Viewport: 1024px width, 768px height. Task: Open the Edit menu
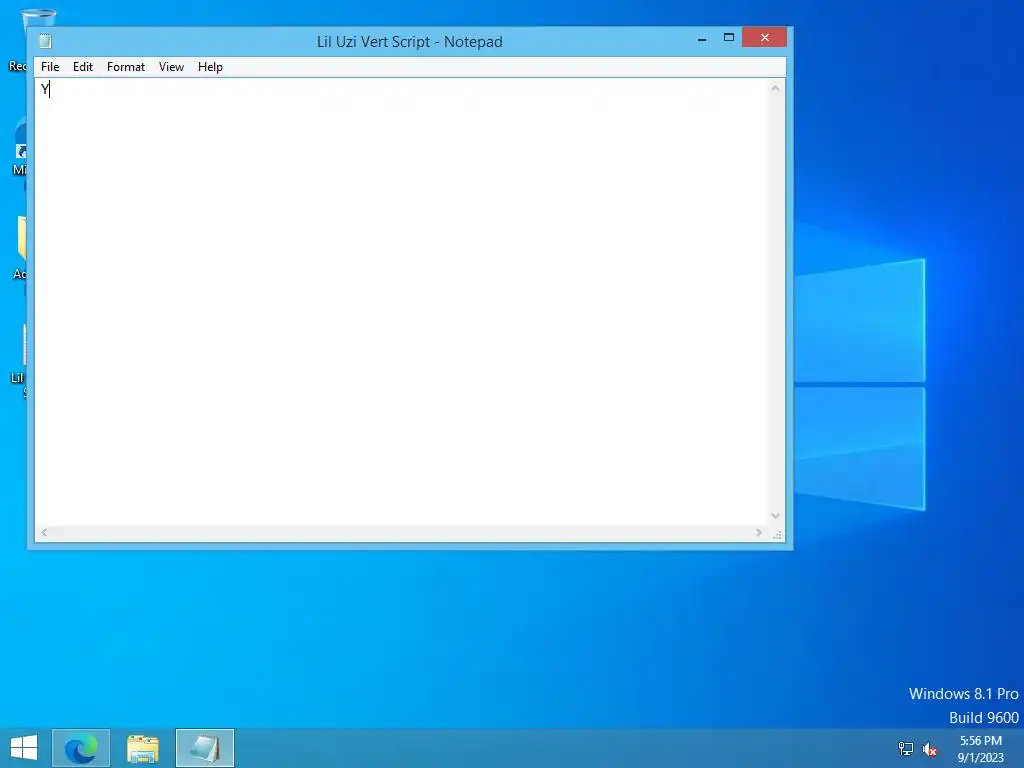coord(82,67)
